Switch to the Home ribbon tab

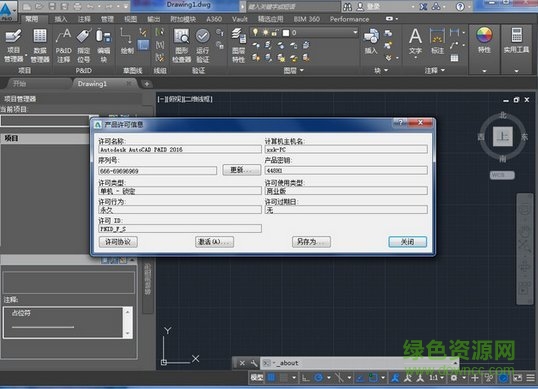[32, 19]
